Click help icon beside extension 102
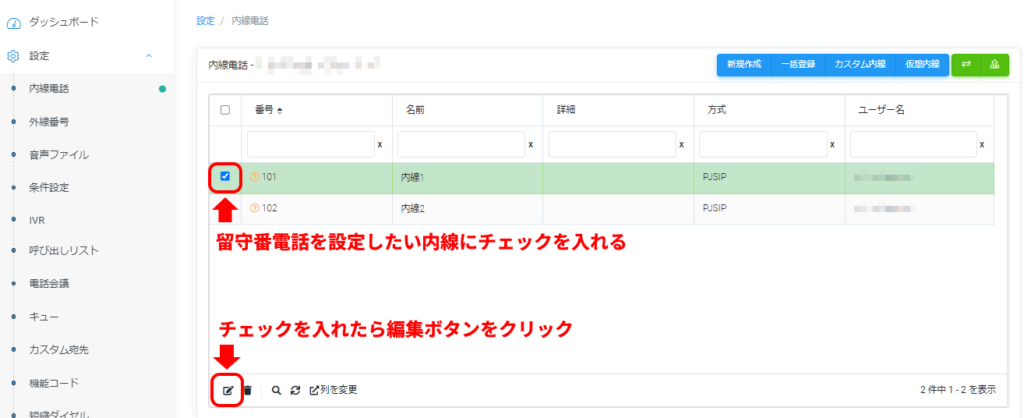Screen dimensions: 1024x418 (254, 209)
